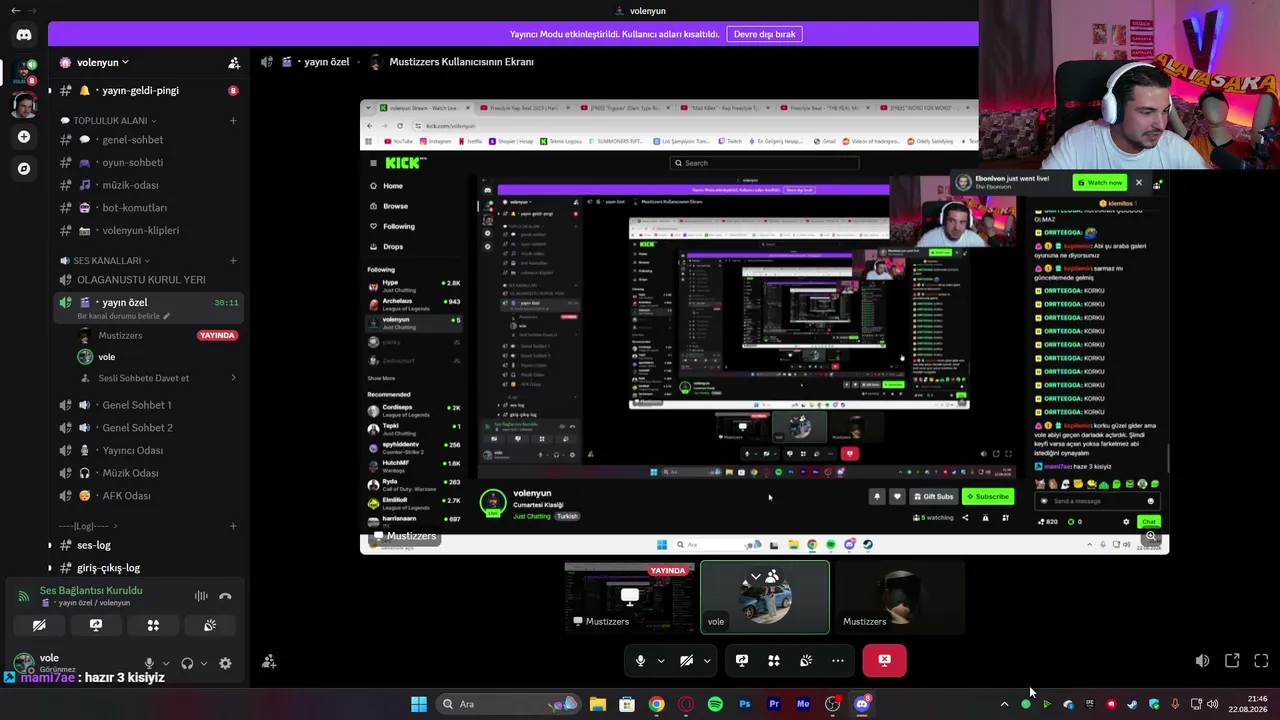The height and width of the screenshot is (720, 1280).
Task: Click the plus icon beside the Log category
Action: click(x=233, y=526)
